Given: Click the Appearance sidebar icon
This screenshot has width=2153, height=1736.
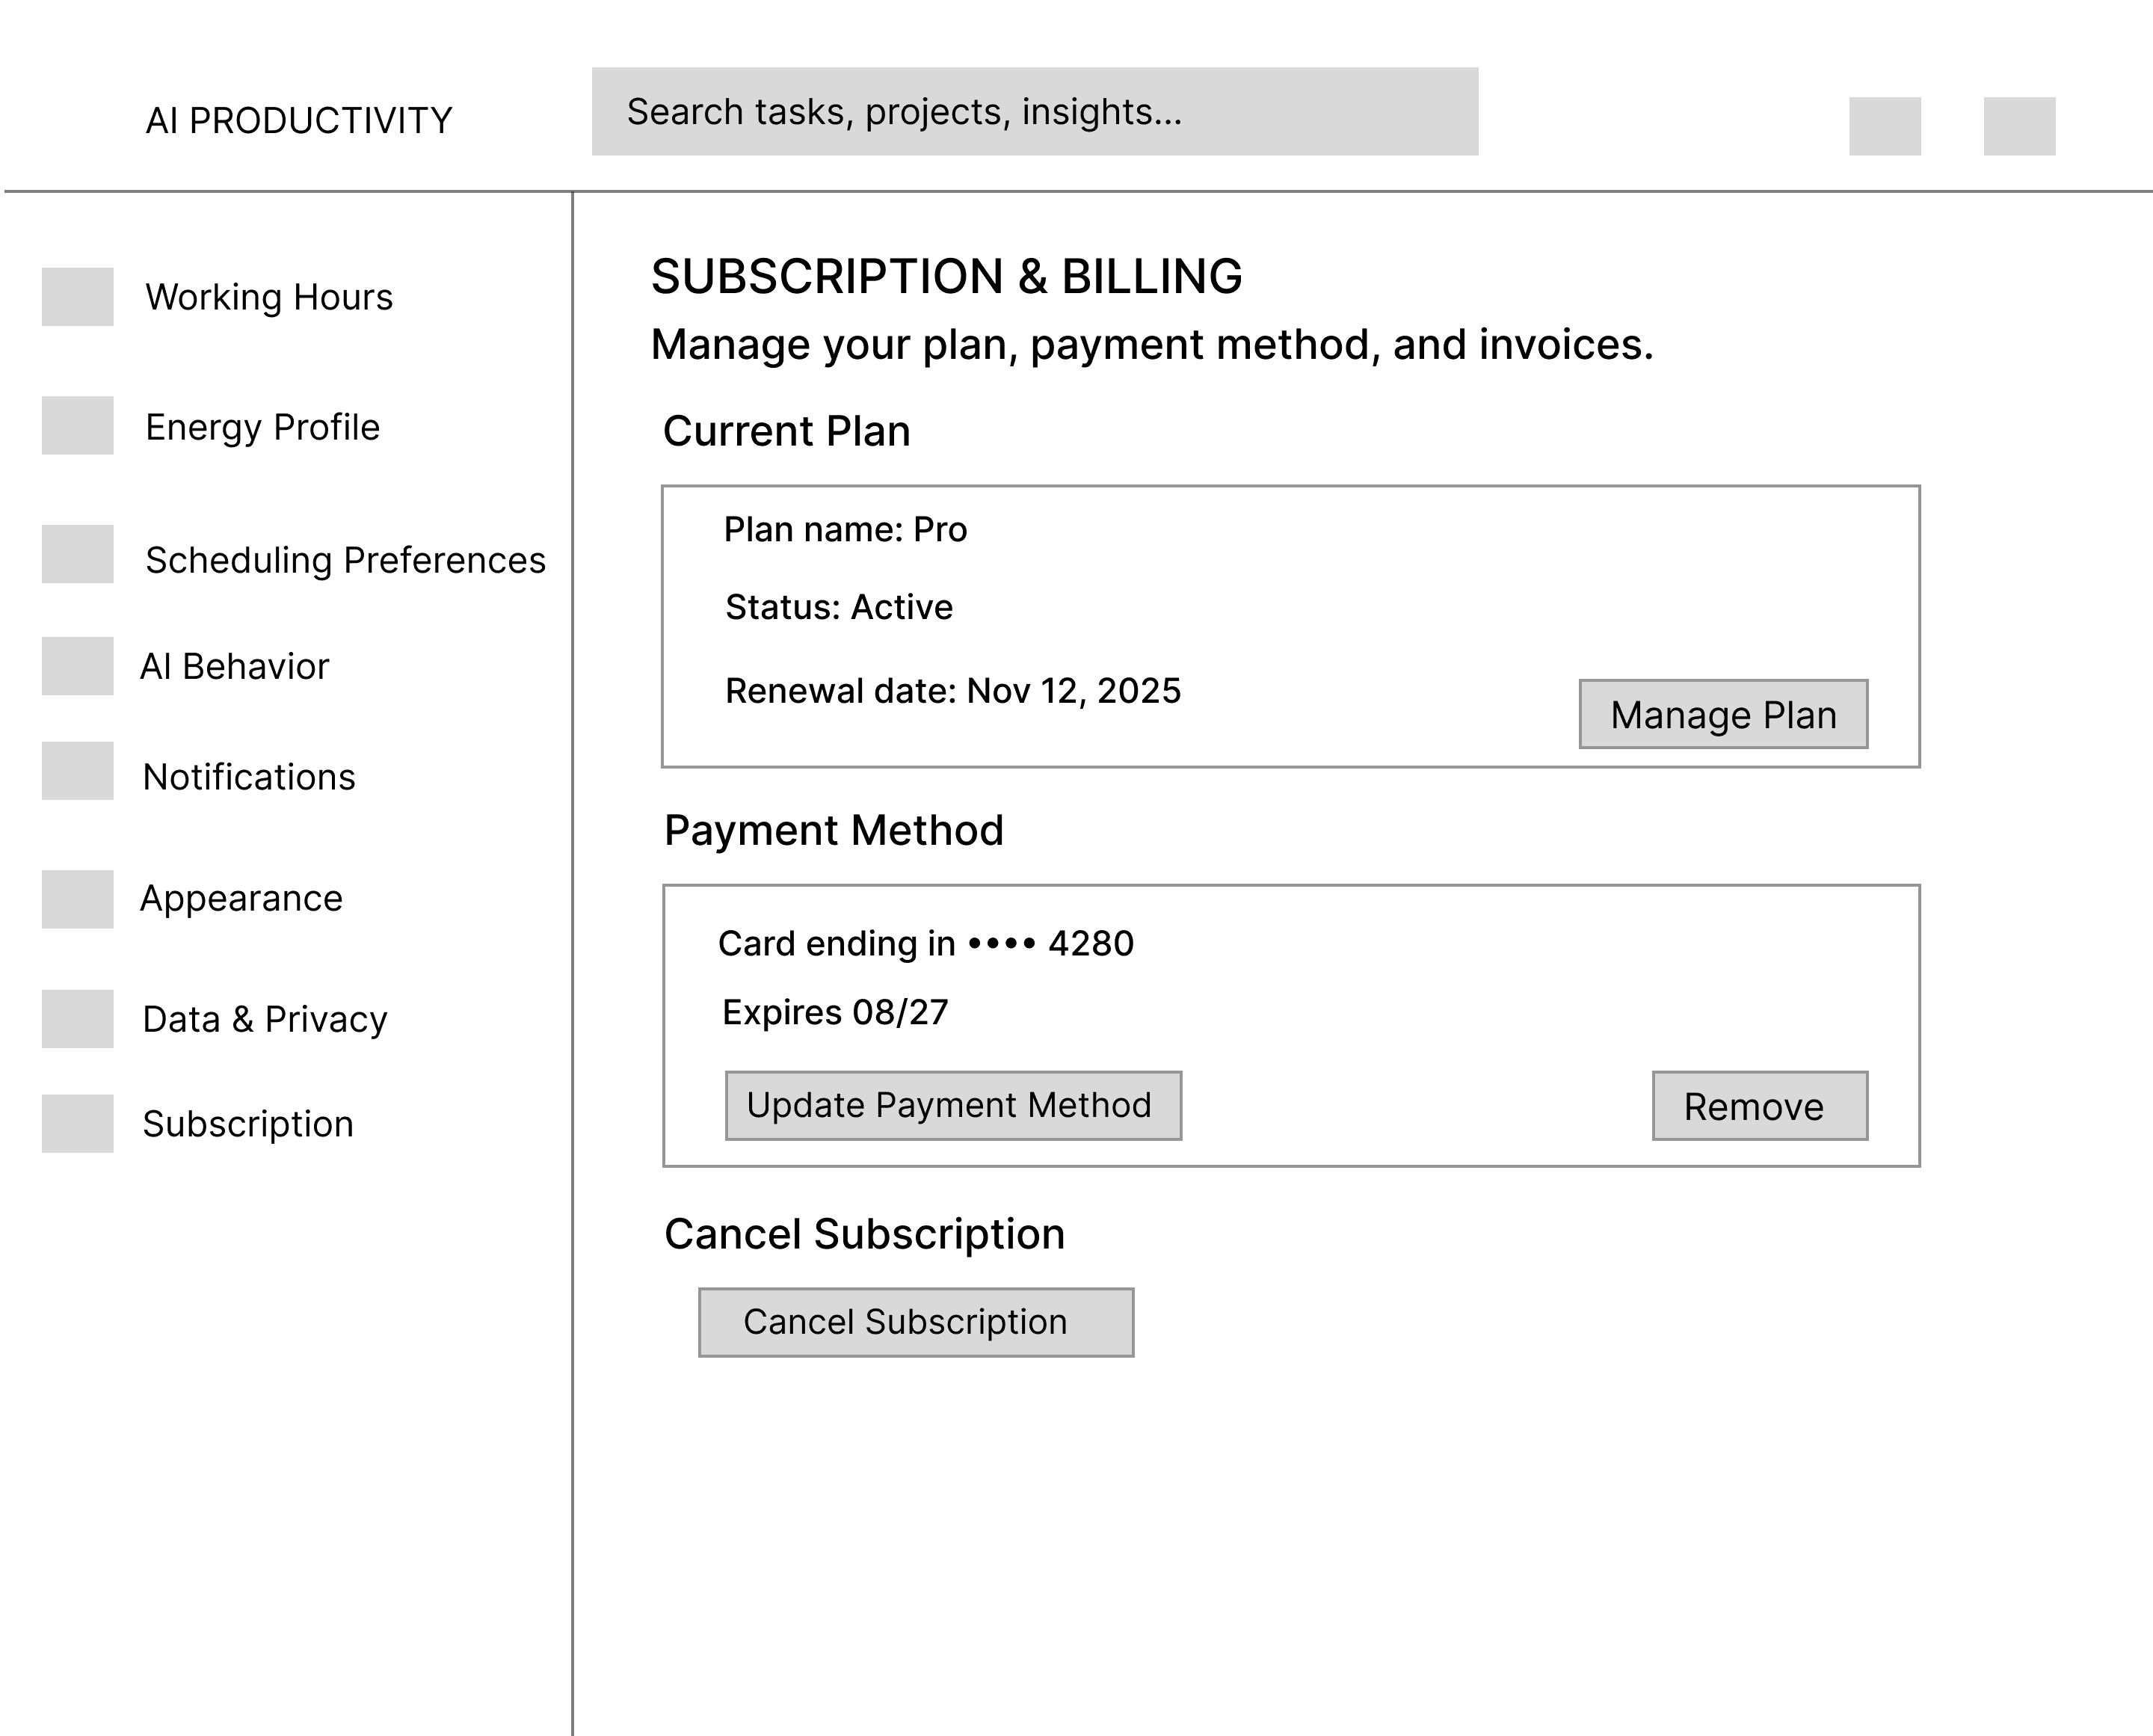Looking at the screenshot, I should [x=77, y=899].
